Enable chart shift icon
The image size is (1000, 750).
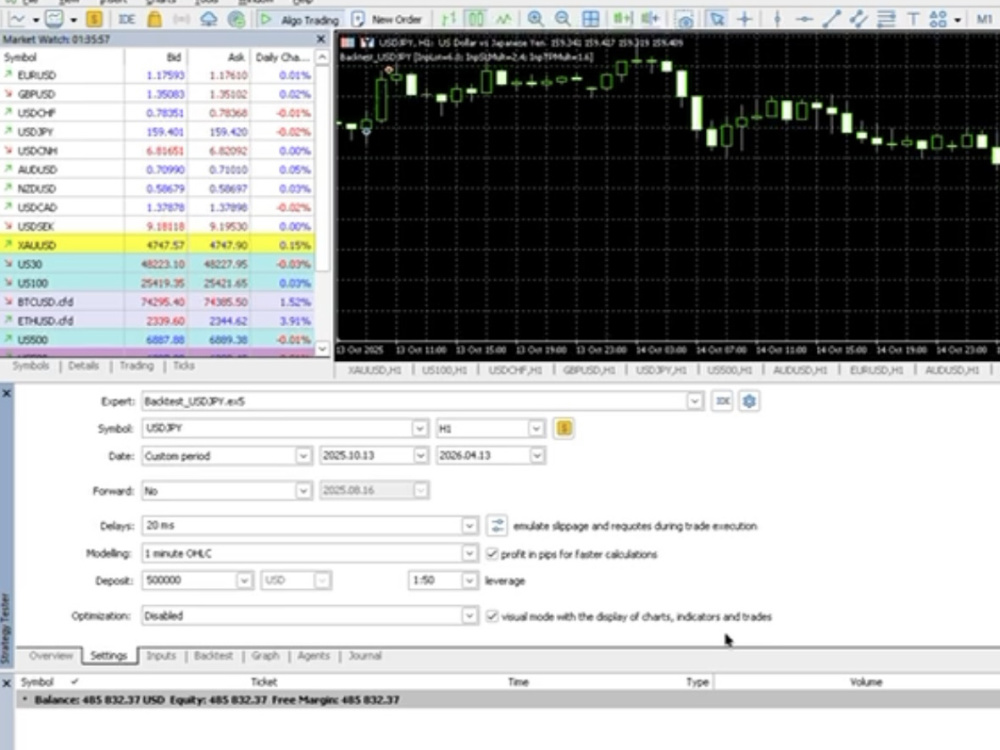[650, 19]
